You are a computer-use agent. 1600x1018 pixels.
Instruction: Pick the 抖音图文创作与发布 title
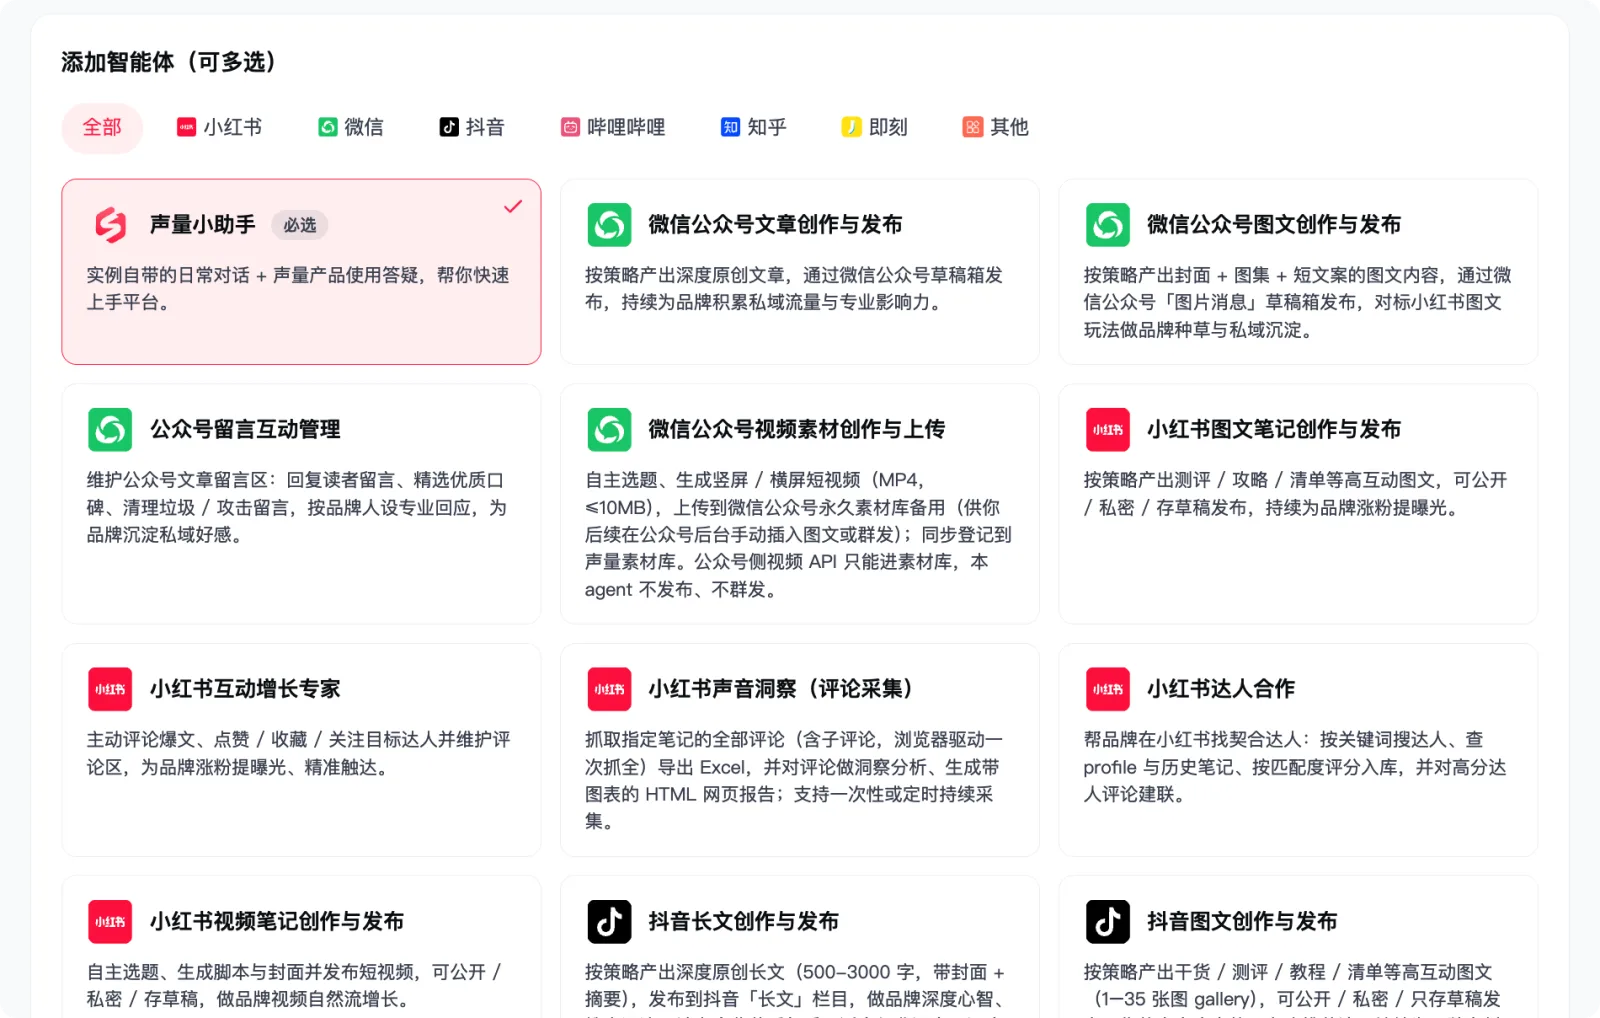1242,922
